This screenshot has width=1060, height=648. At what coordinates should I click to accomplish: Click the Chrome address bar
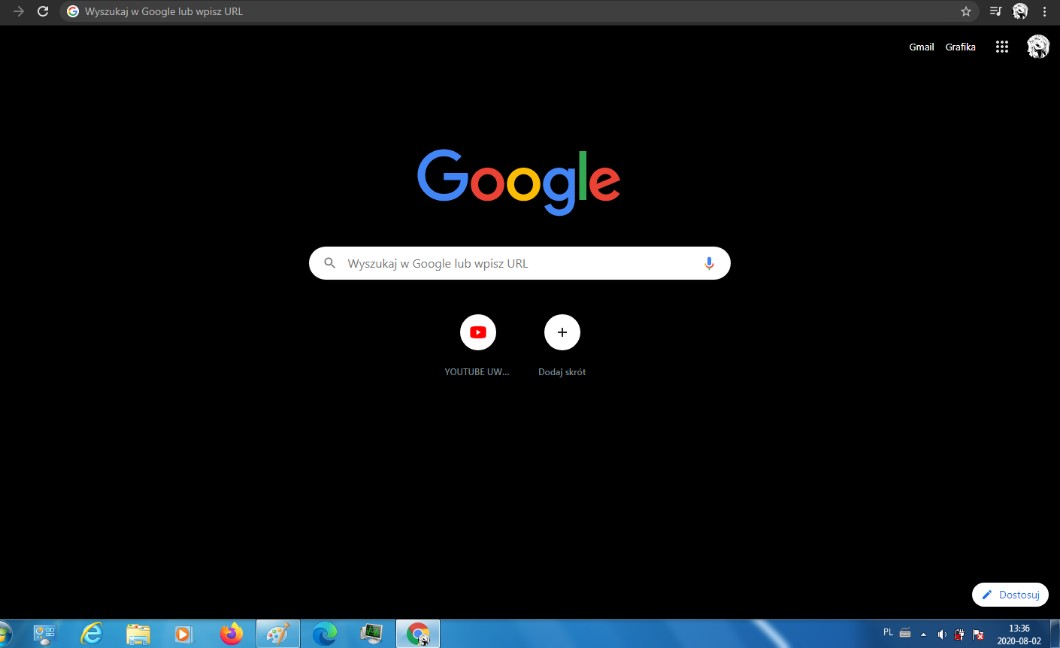(500, 11)
